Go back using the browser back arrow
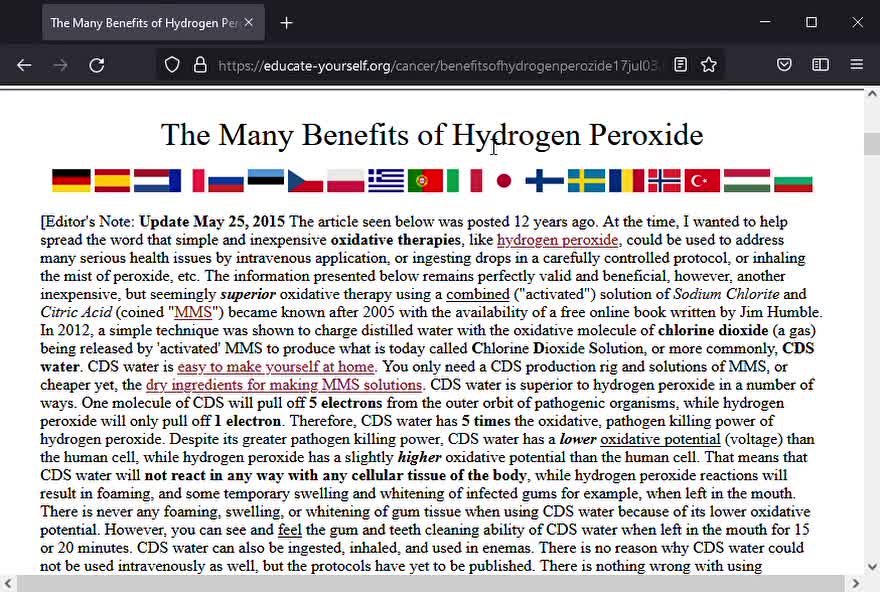The height and width of the screenshot is (592, 880). coord(24,65)
